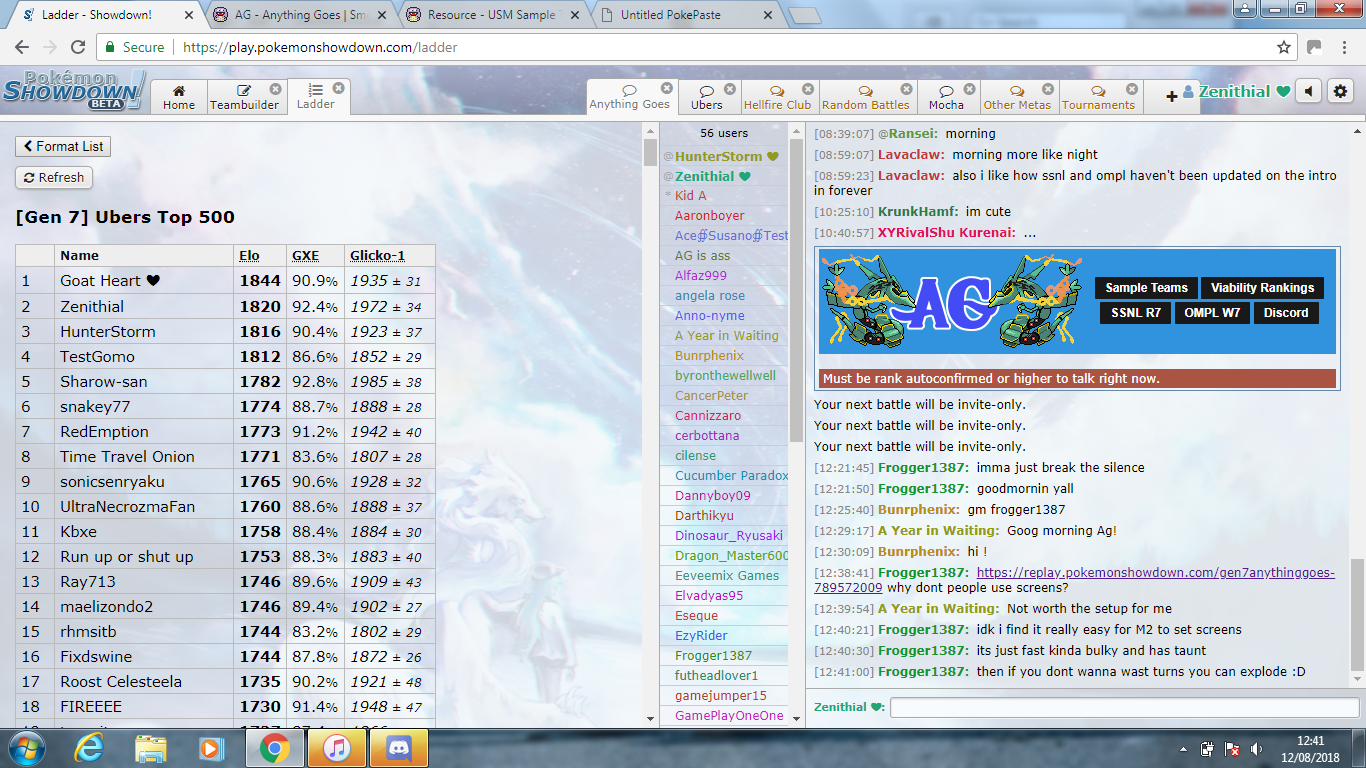Open the options gear icon
This screenshot has width=1366, height=768.
[x=1340, y=91]
